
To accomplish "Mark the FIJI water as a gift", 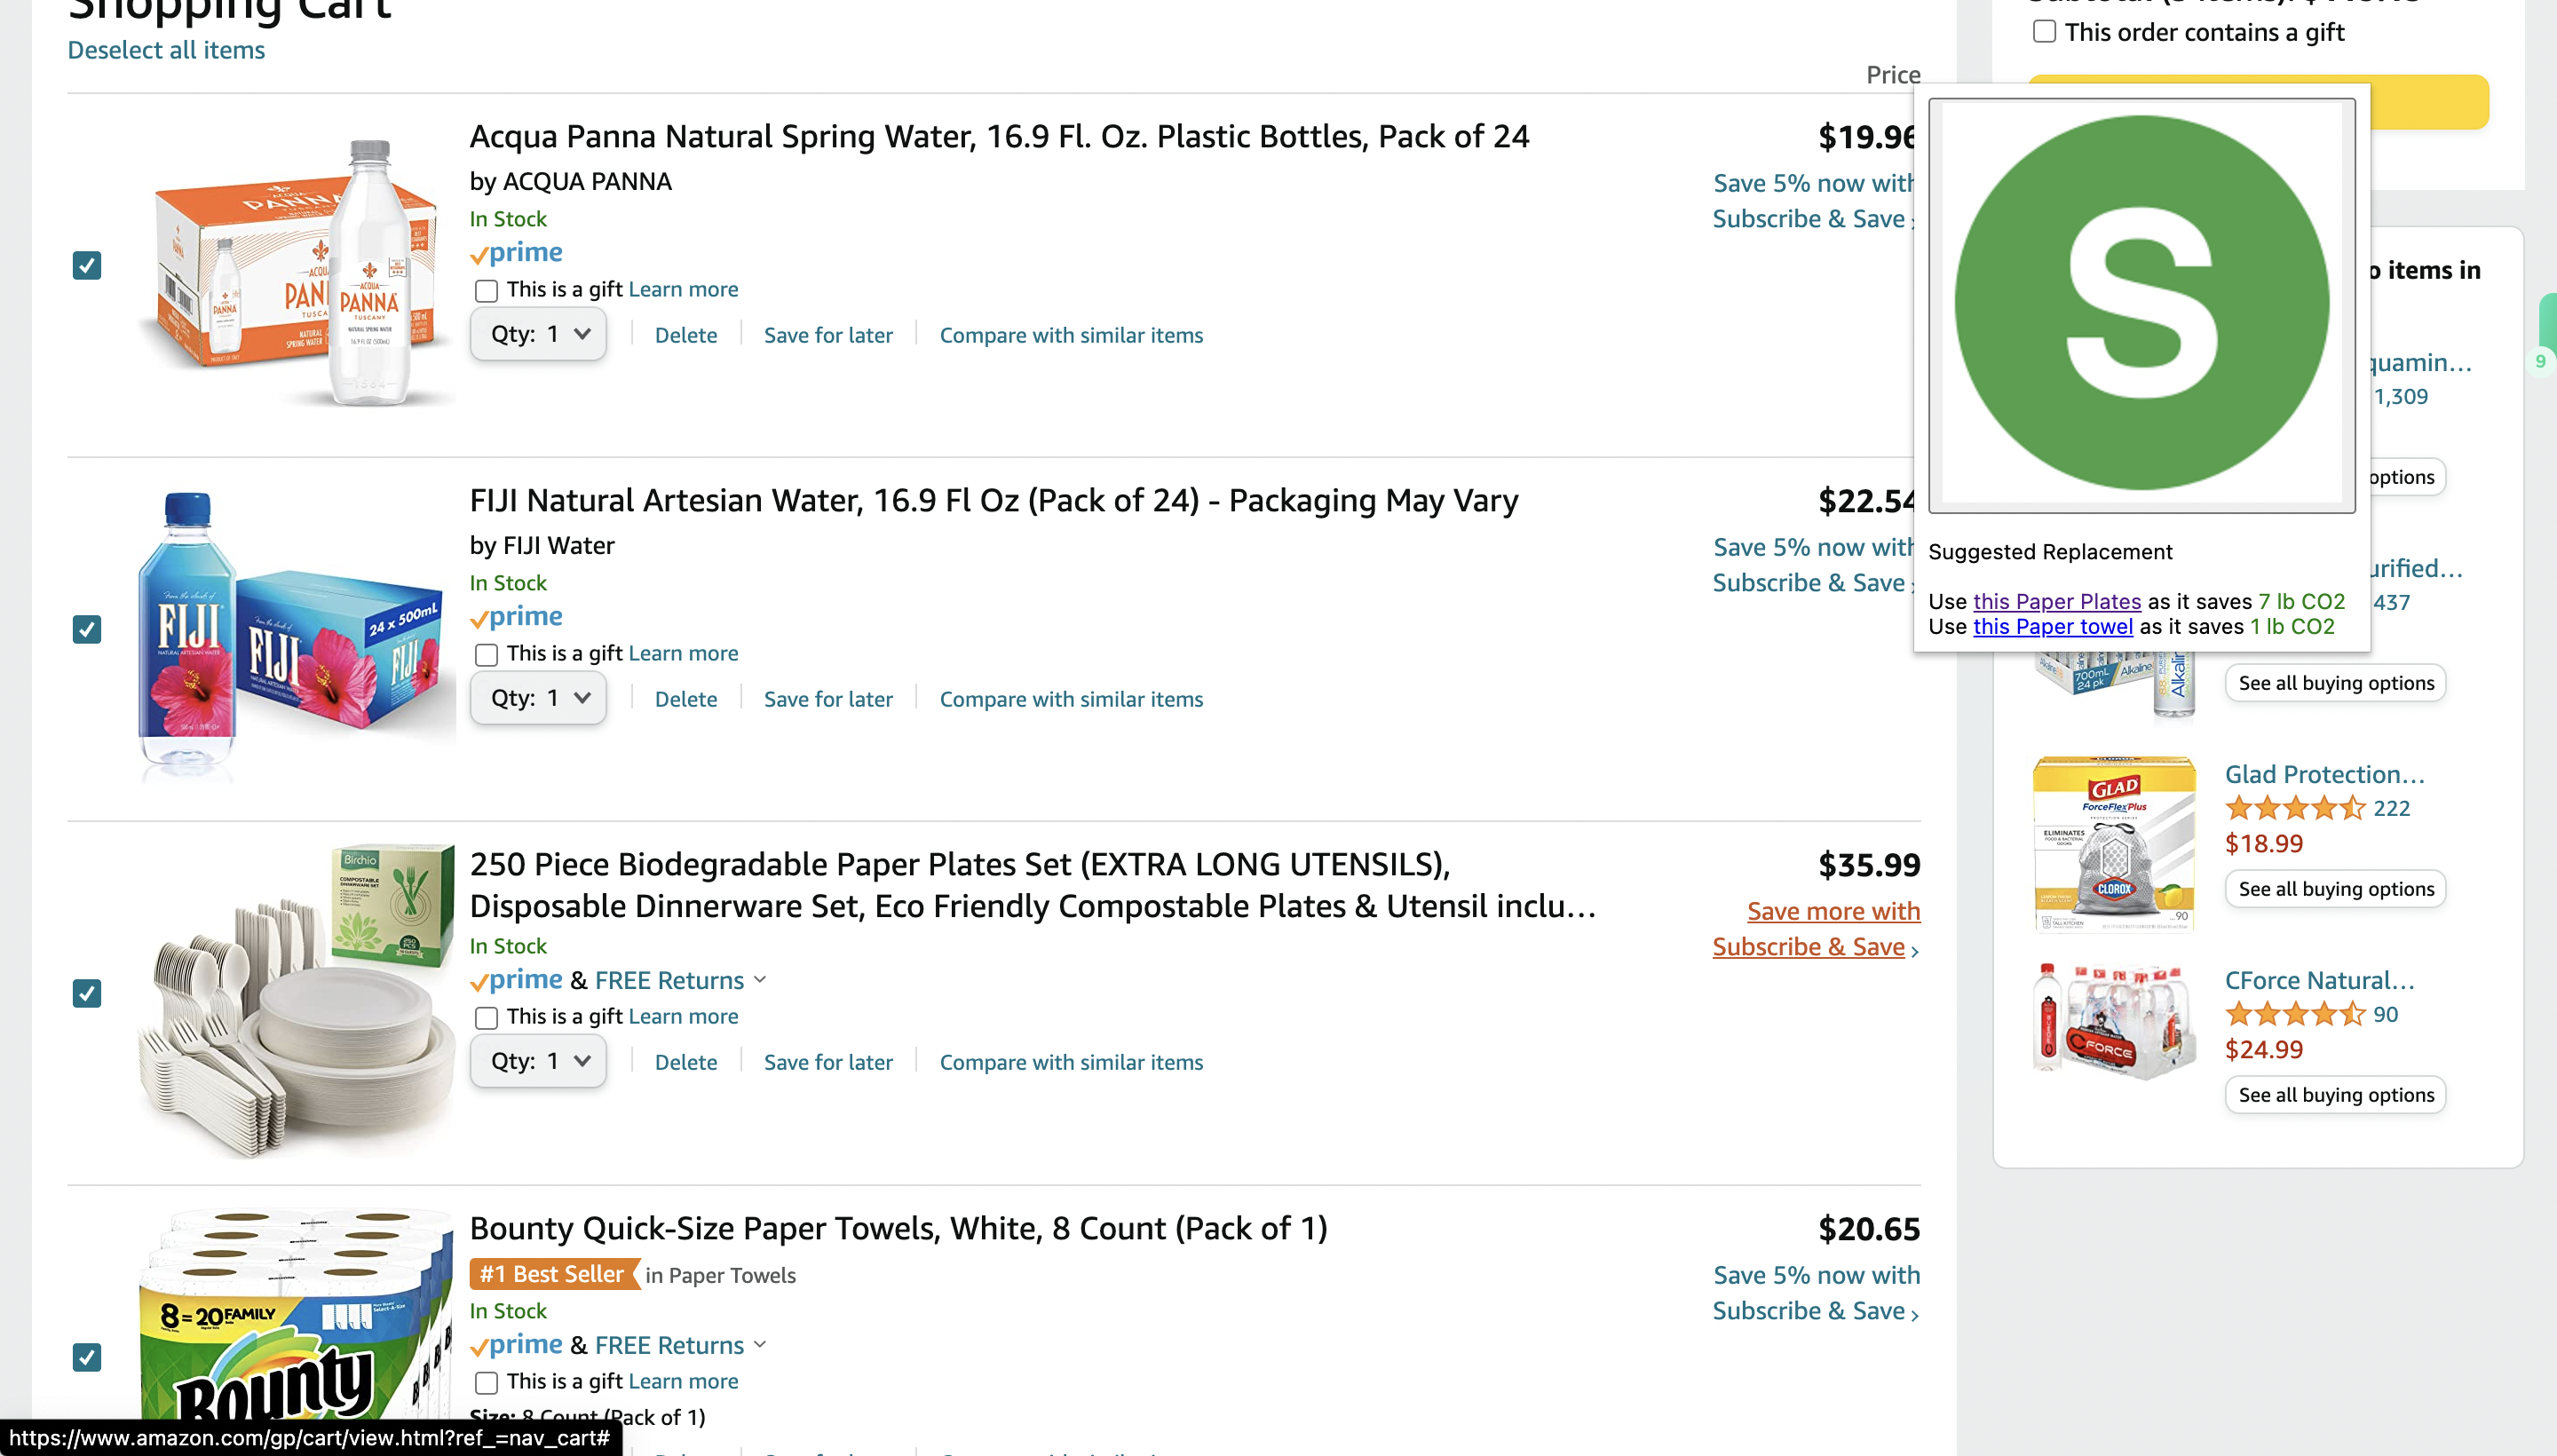I will 486,655.
